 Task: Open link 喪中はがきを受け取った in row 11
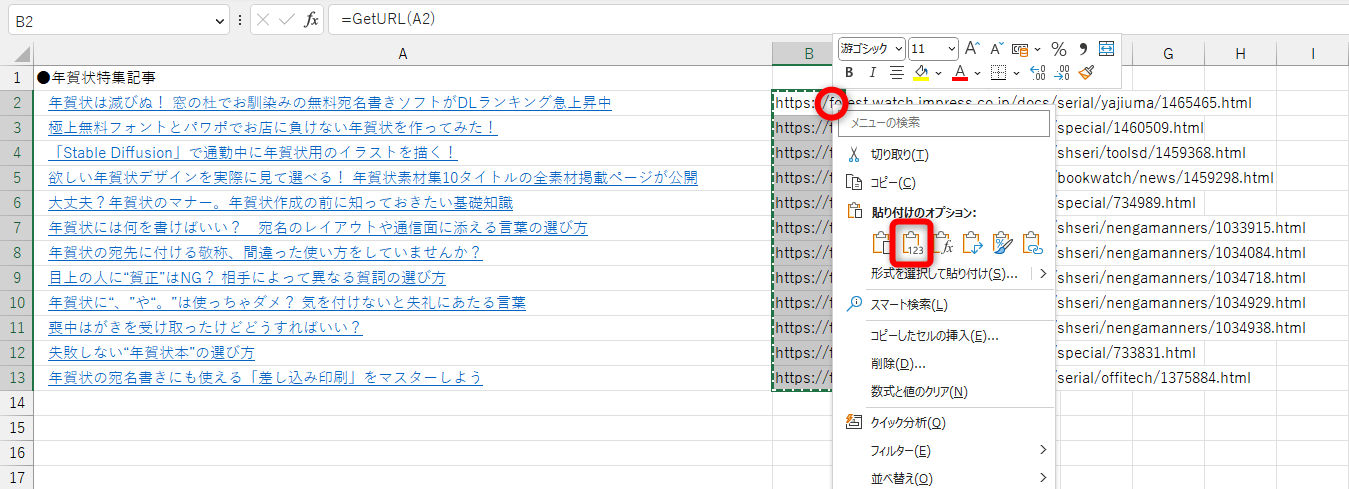pos(205,328)
